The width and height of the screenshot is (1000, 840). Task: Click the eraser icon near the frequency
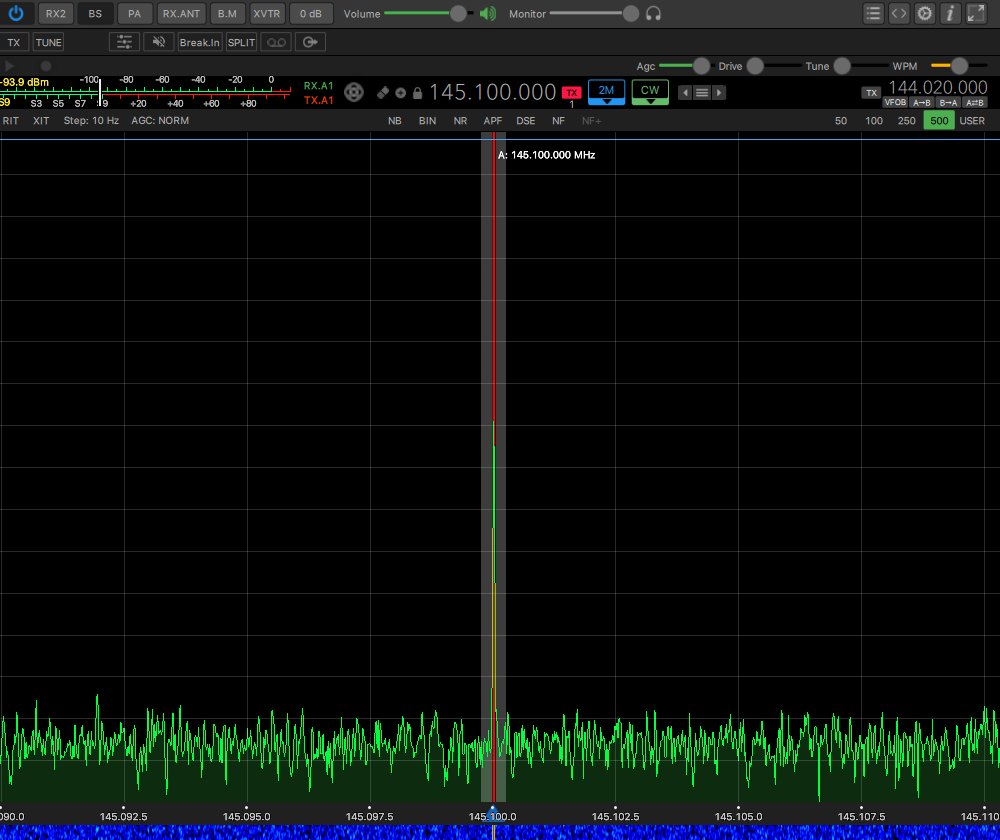point(383,93)
